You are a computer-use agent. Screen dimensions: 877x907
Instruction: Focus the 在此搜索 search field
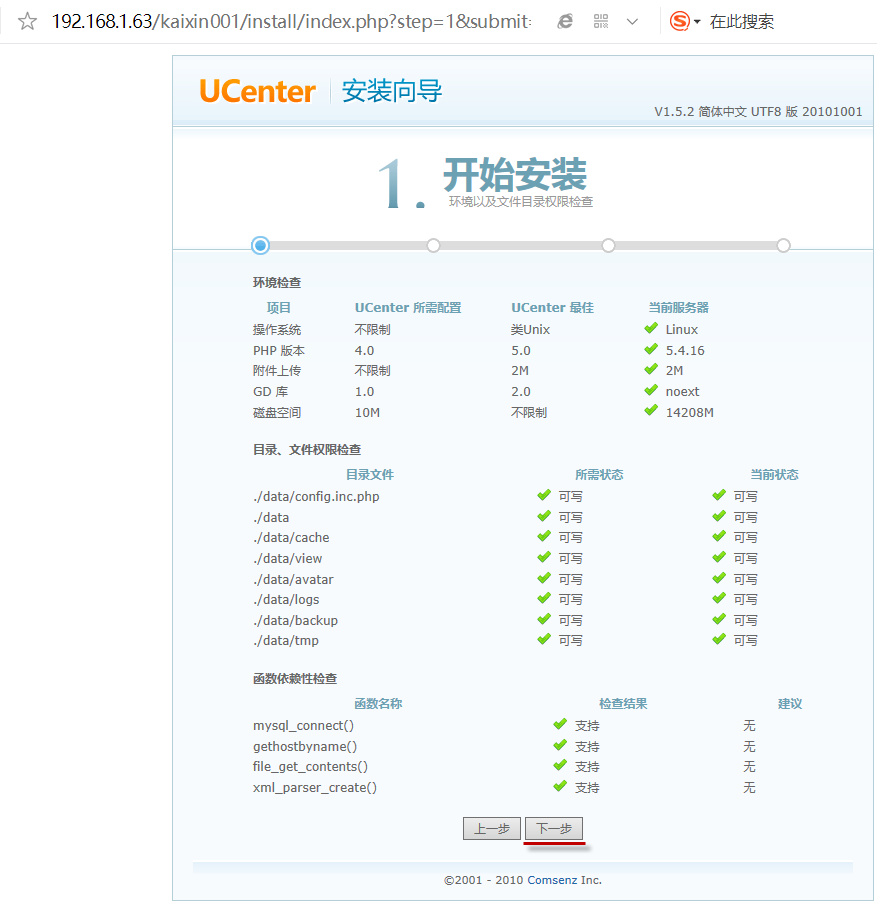click(742, 21)
